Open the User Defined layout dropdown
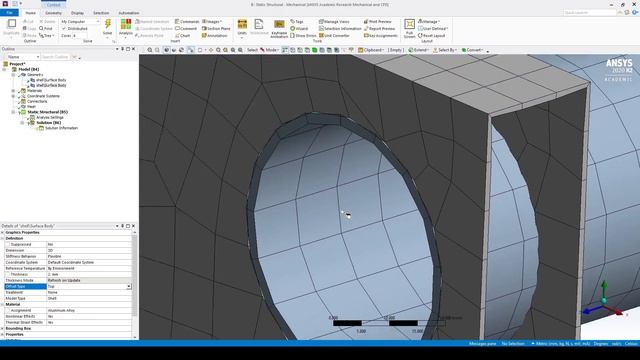The height and width of the screenshot is (360, 640). 433,29
